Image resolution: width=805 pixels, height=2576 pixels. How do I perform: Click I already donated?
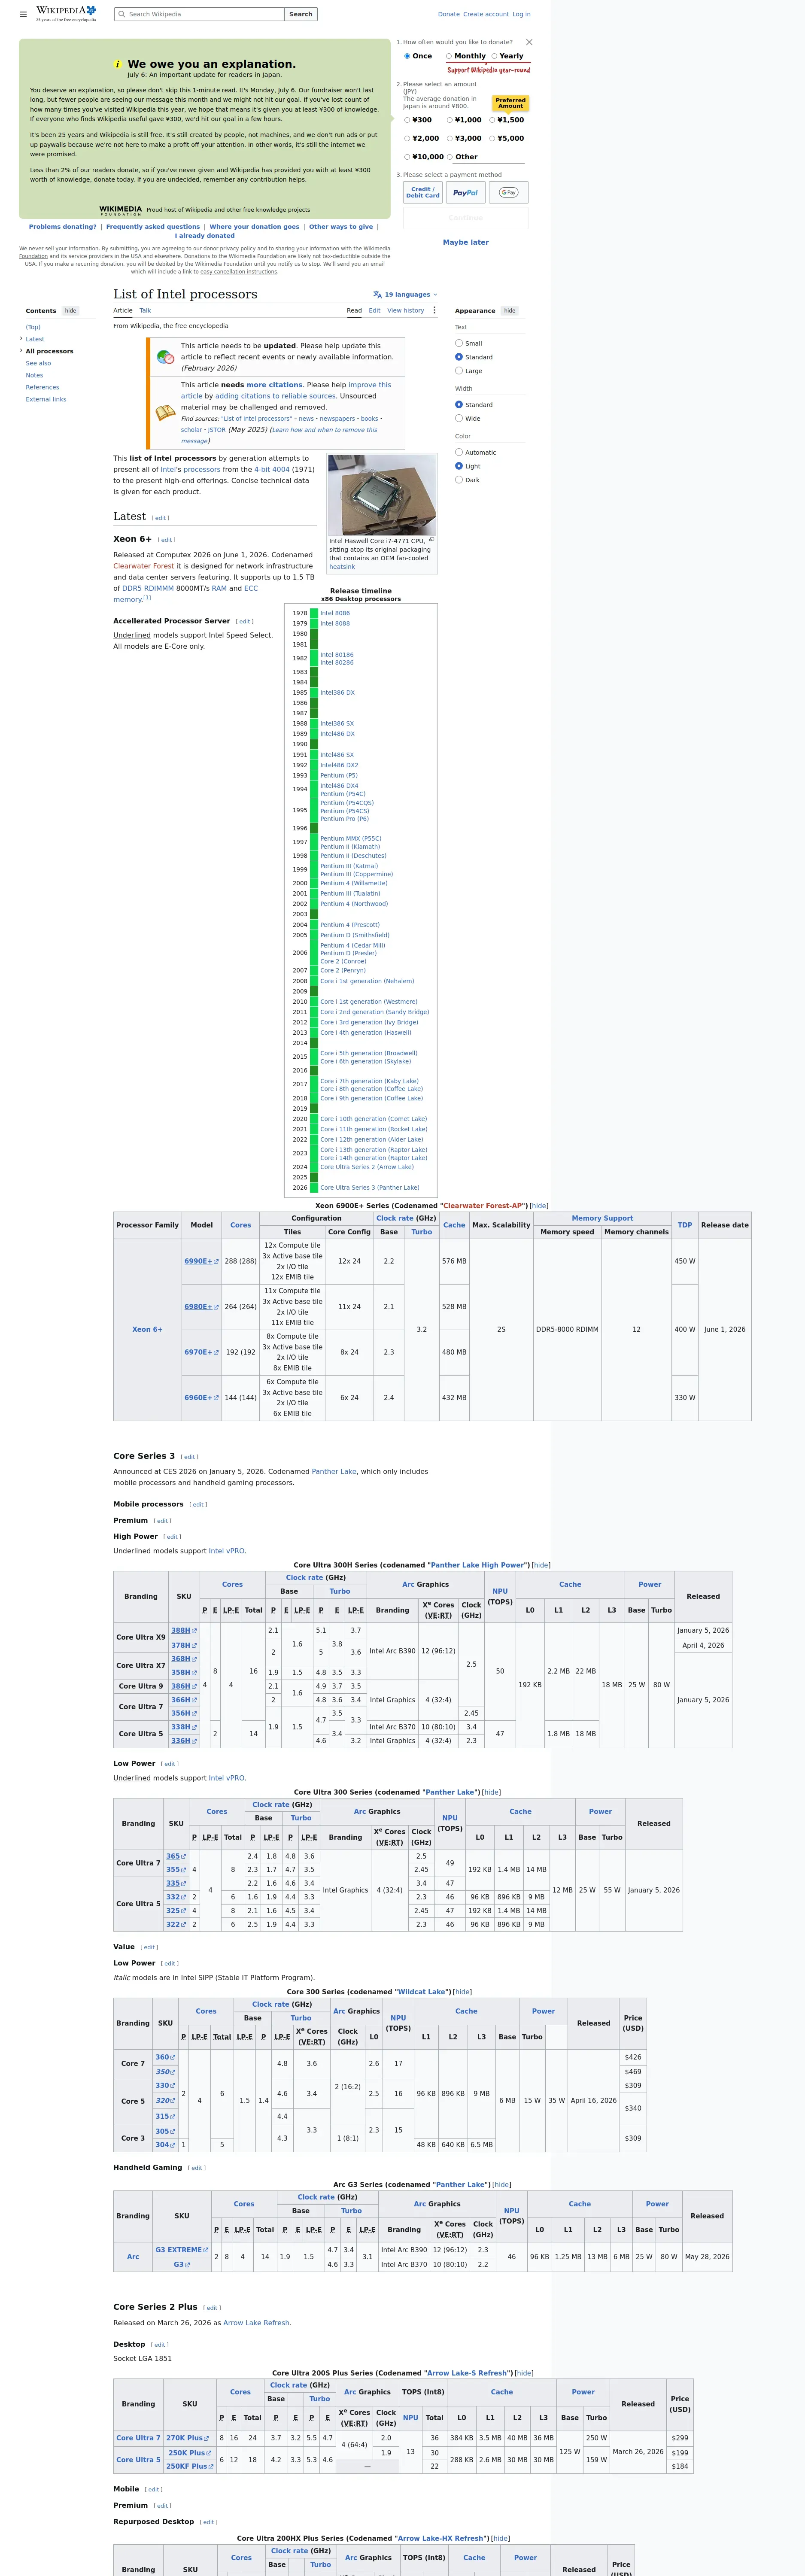[x=205, y=236]
